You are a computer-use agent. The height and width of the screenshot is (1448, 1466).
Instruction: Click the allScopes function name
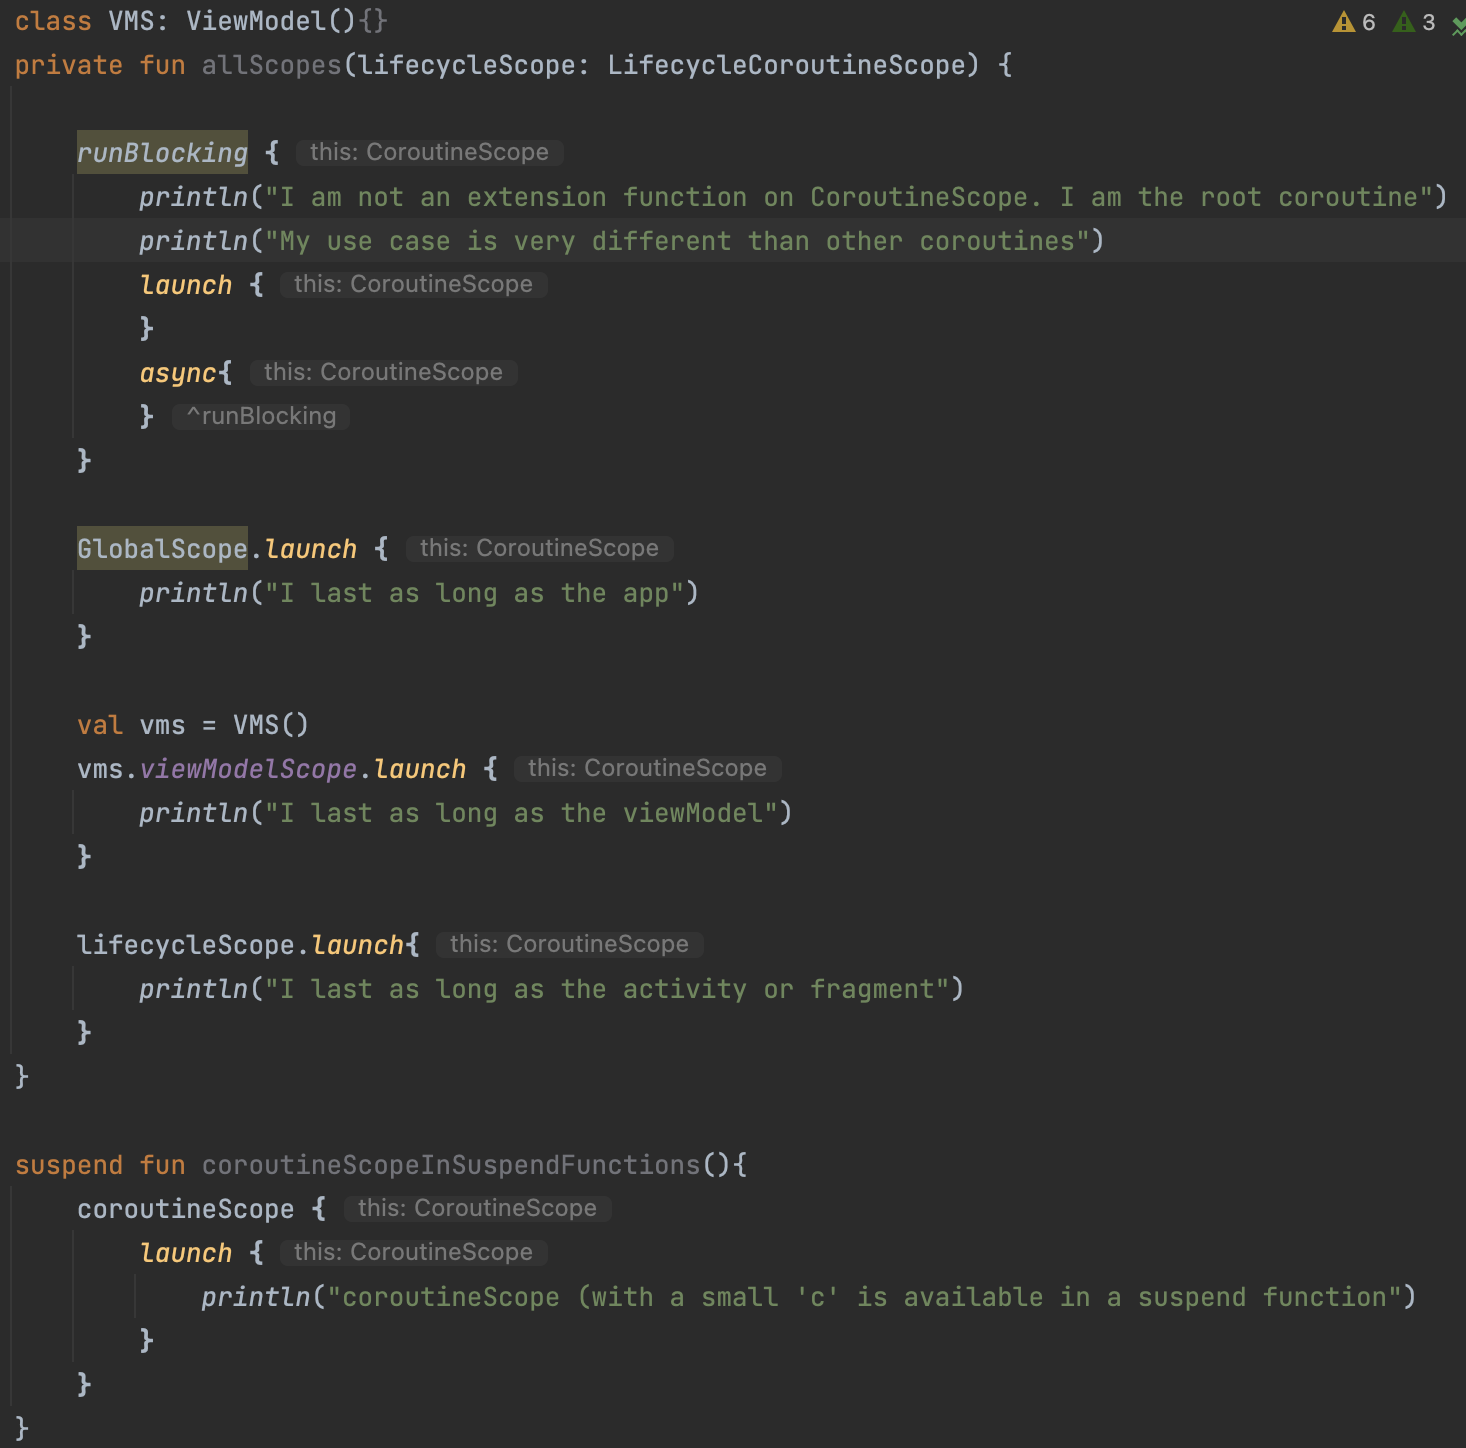coord(272,65)
